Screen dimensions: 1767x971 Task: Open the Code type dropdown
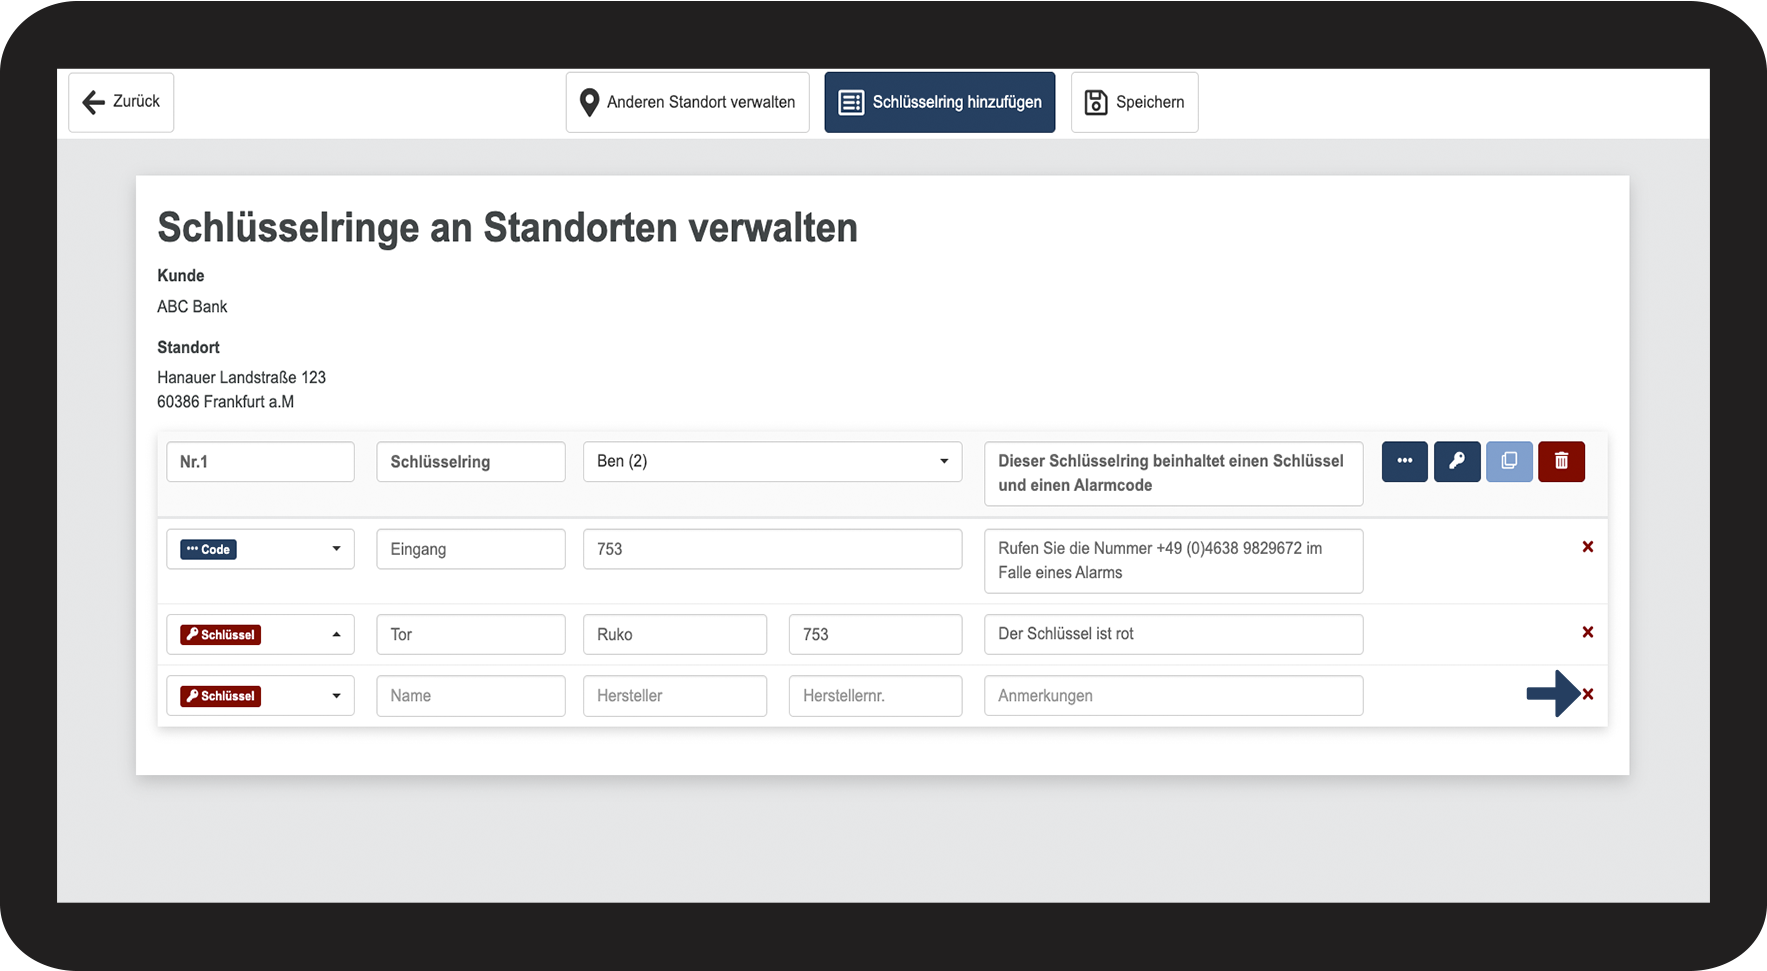260,549
